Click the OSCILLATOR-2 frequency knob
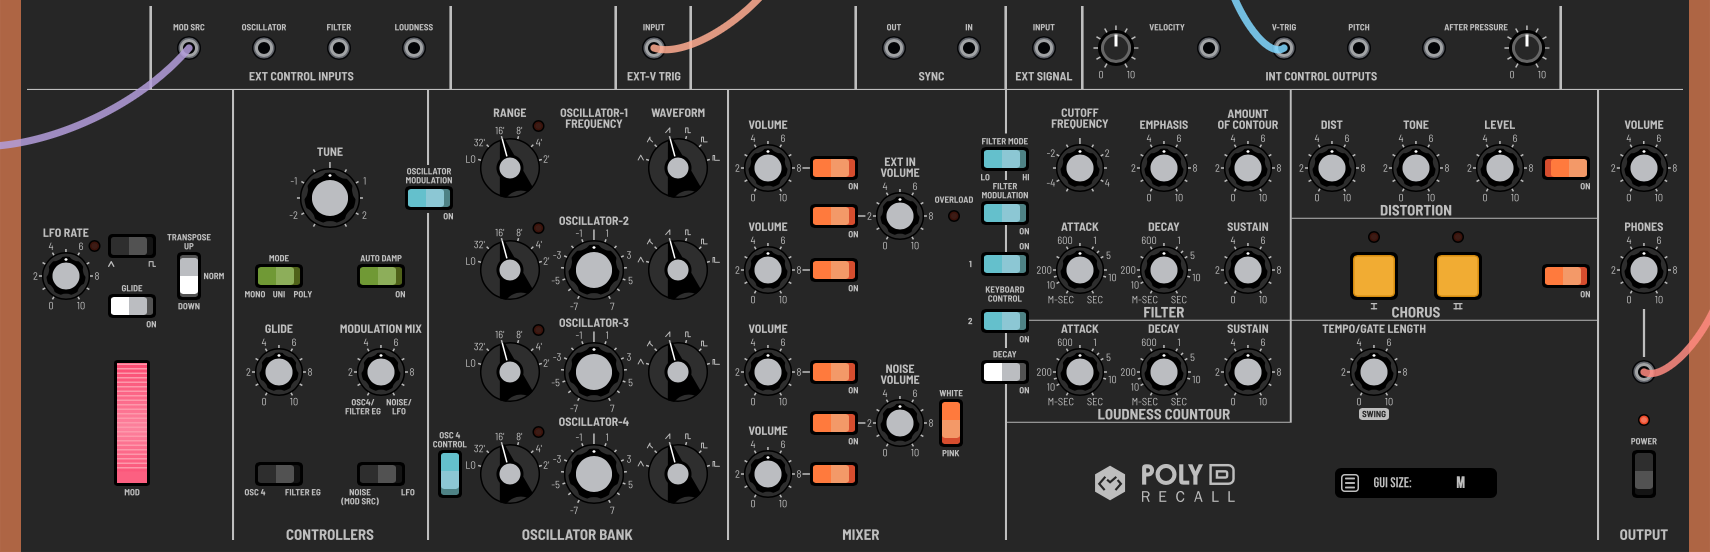 (594, 270)
